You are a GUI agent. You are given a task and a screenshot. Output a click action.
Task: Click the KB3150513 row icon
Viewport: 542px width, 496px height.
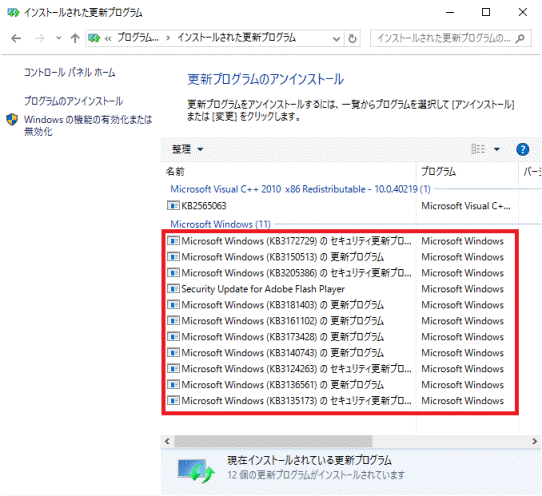(173, 256)
